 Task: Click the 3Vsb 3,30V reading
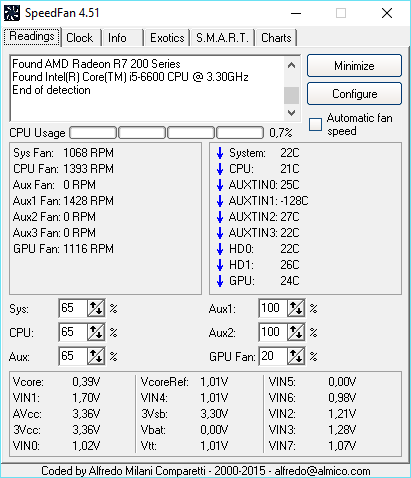[184, 414]
